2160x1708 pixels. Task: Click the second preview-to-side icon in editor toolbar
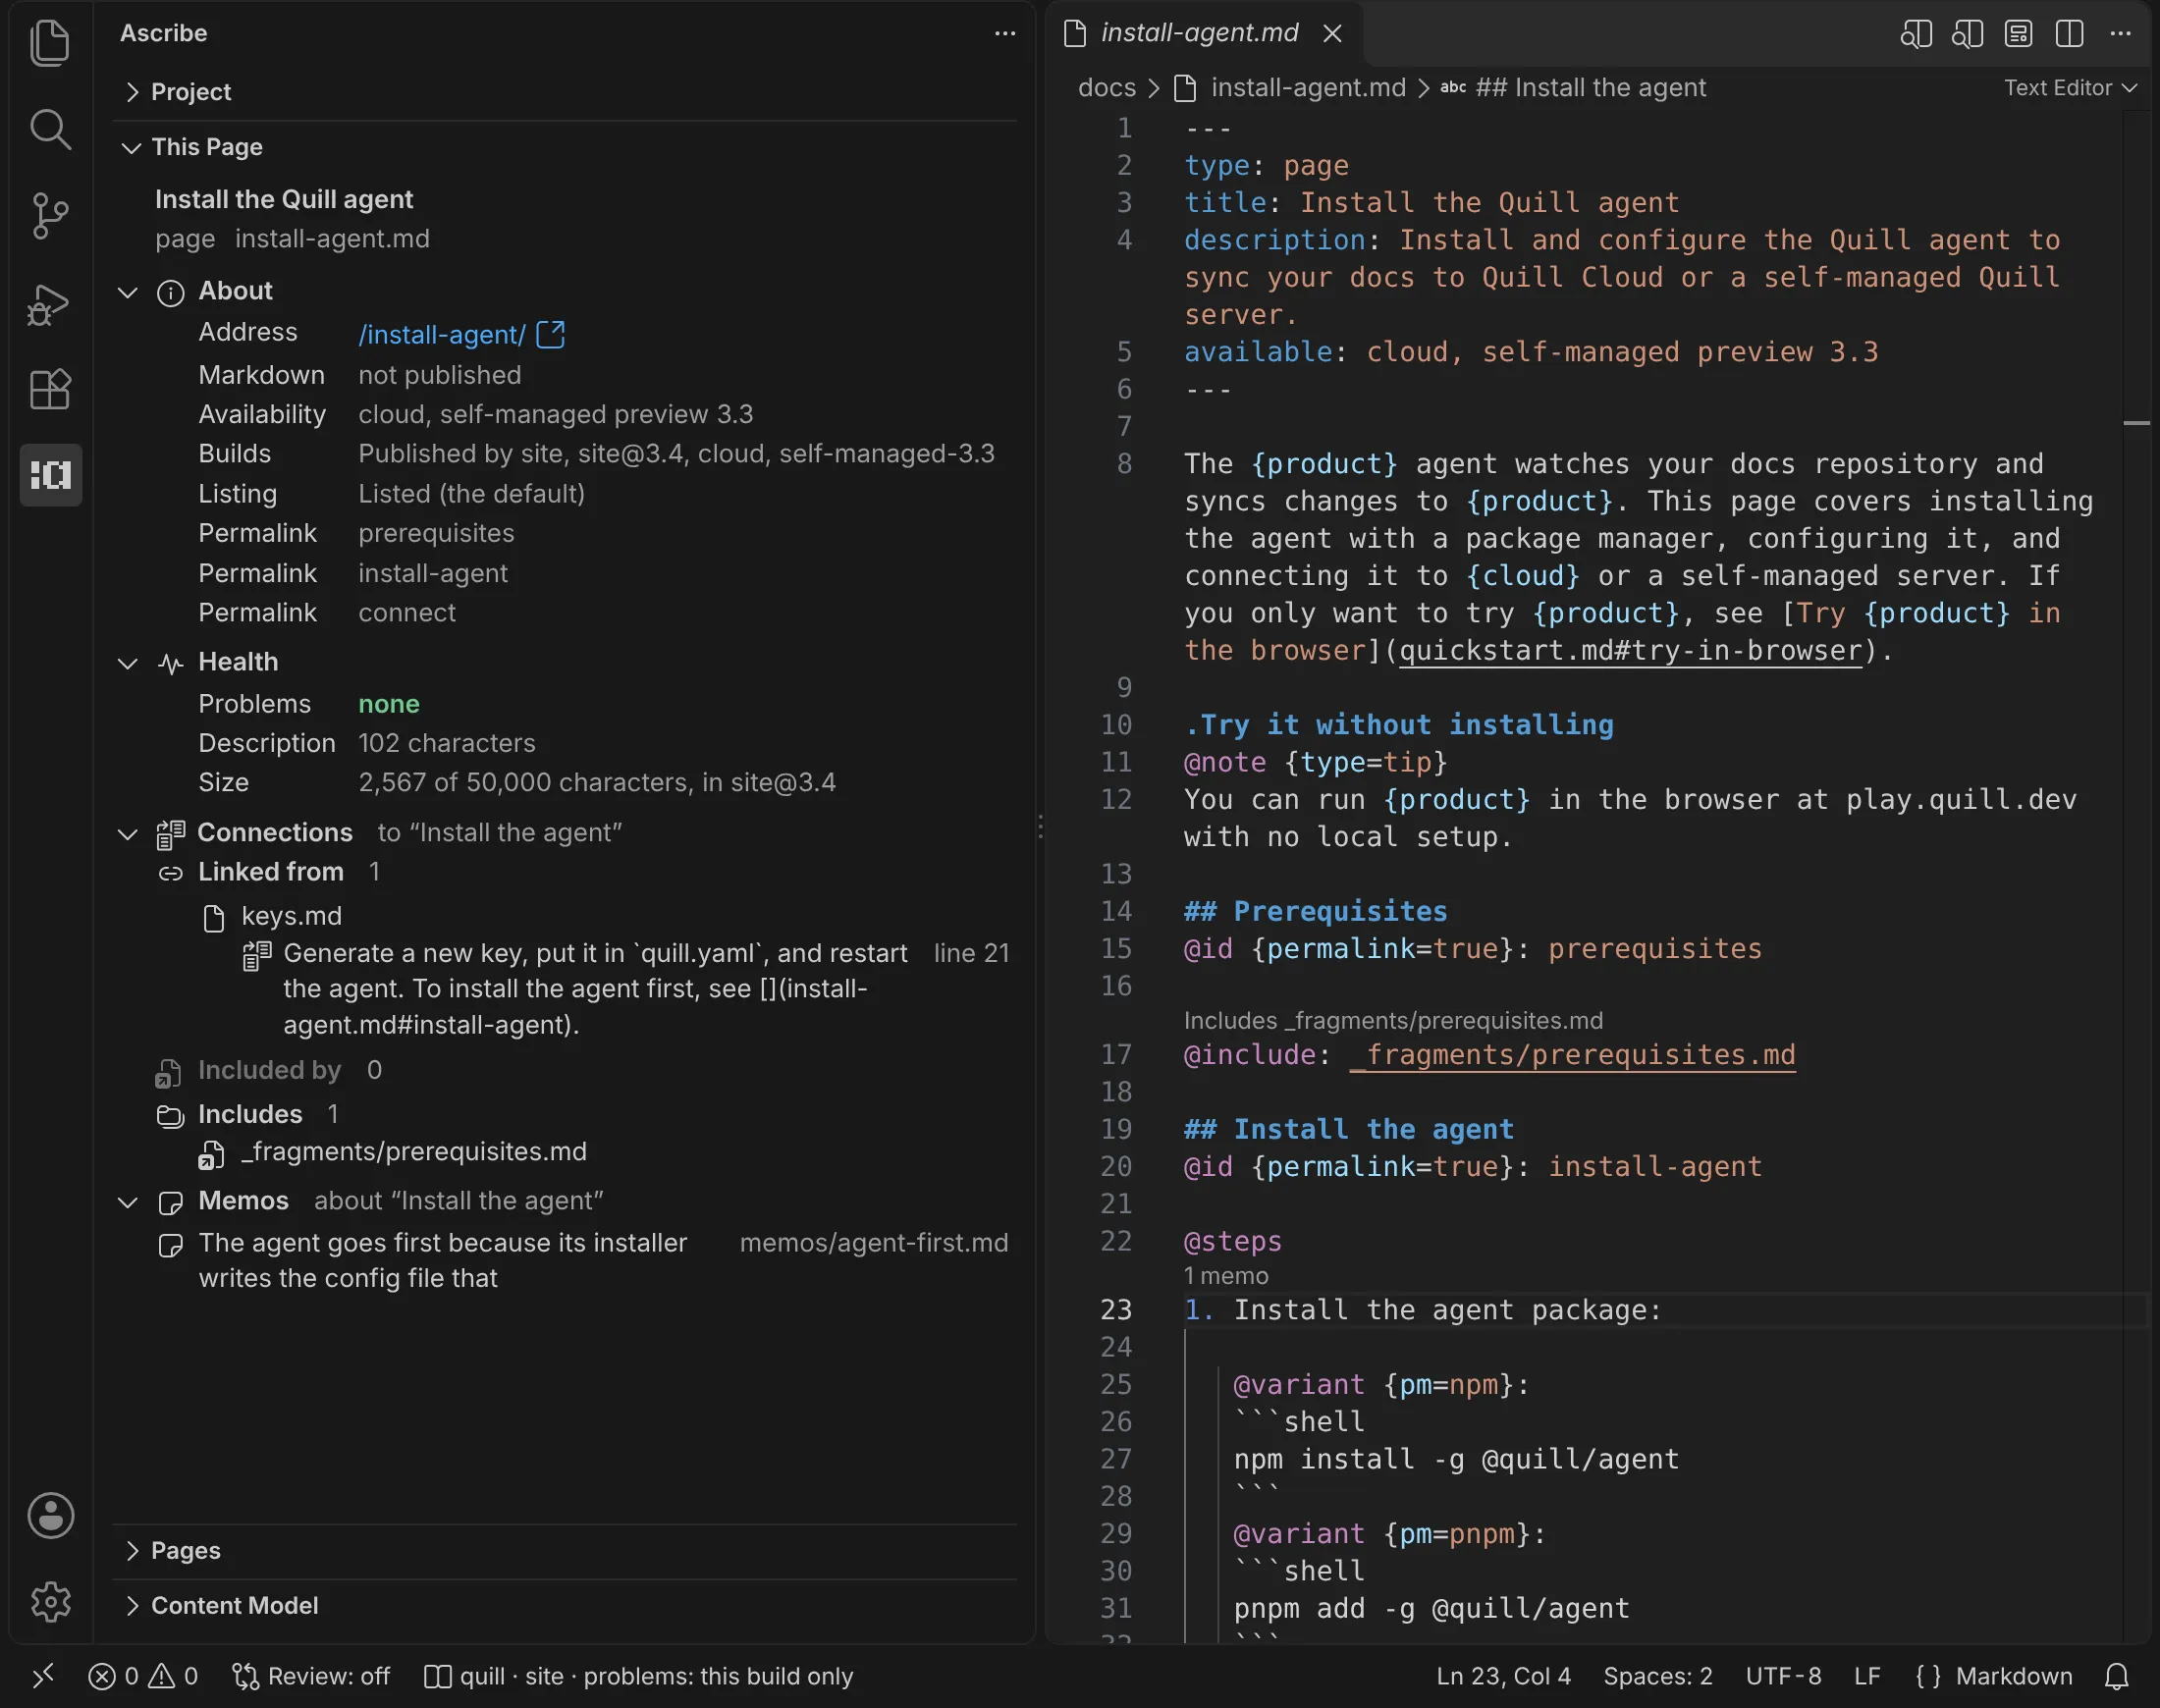(1967, 34)
